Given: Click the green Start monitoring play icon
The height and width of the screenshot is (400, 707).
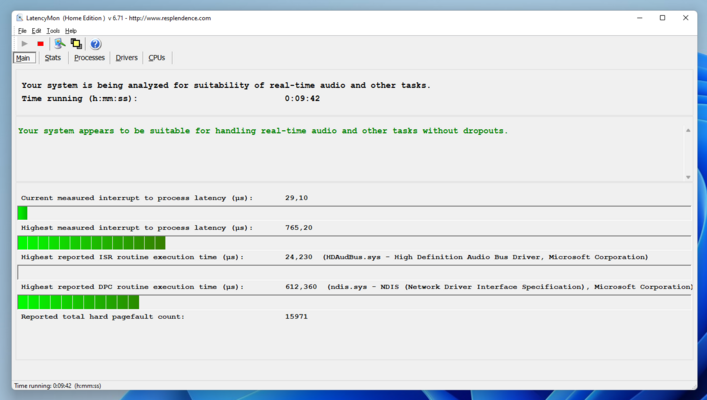Looking at the screenshot, I should point(24,44).
